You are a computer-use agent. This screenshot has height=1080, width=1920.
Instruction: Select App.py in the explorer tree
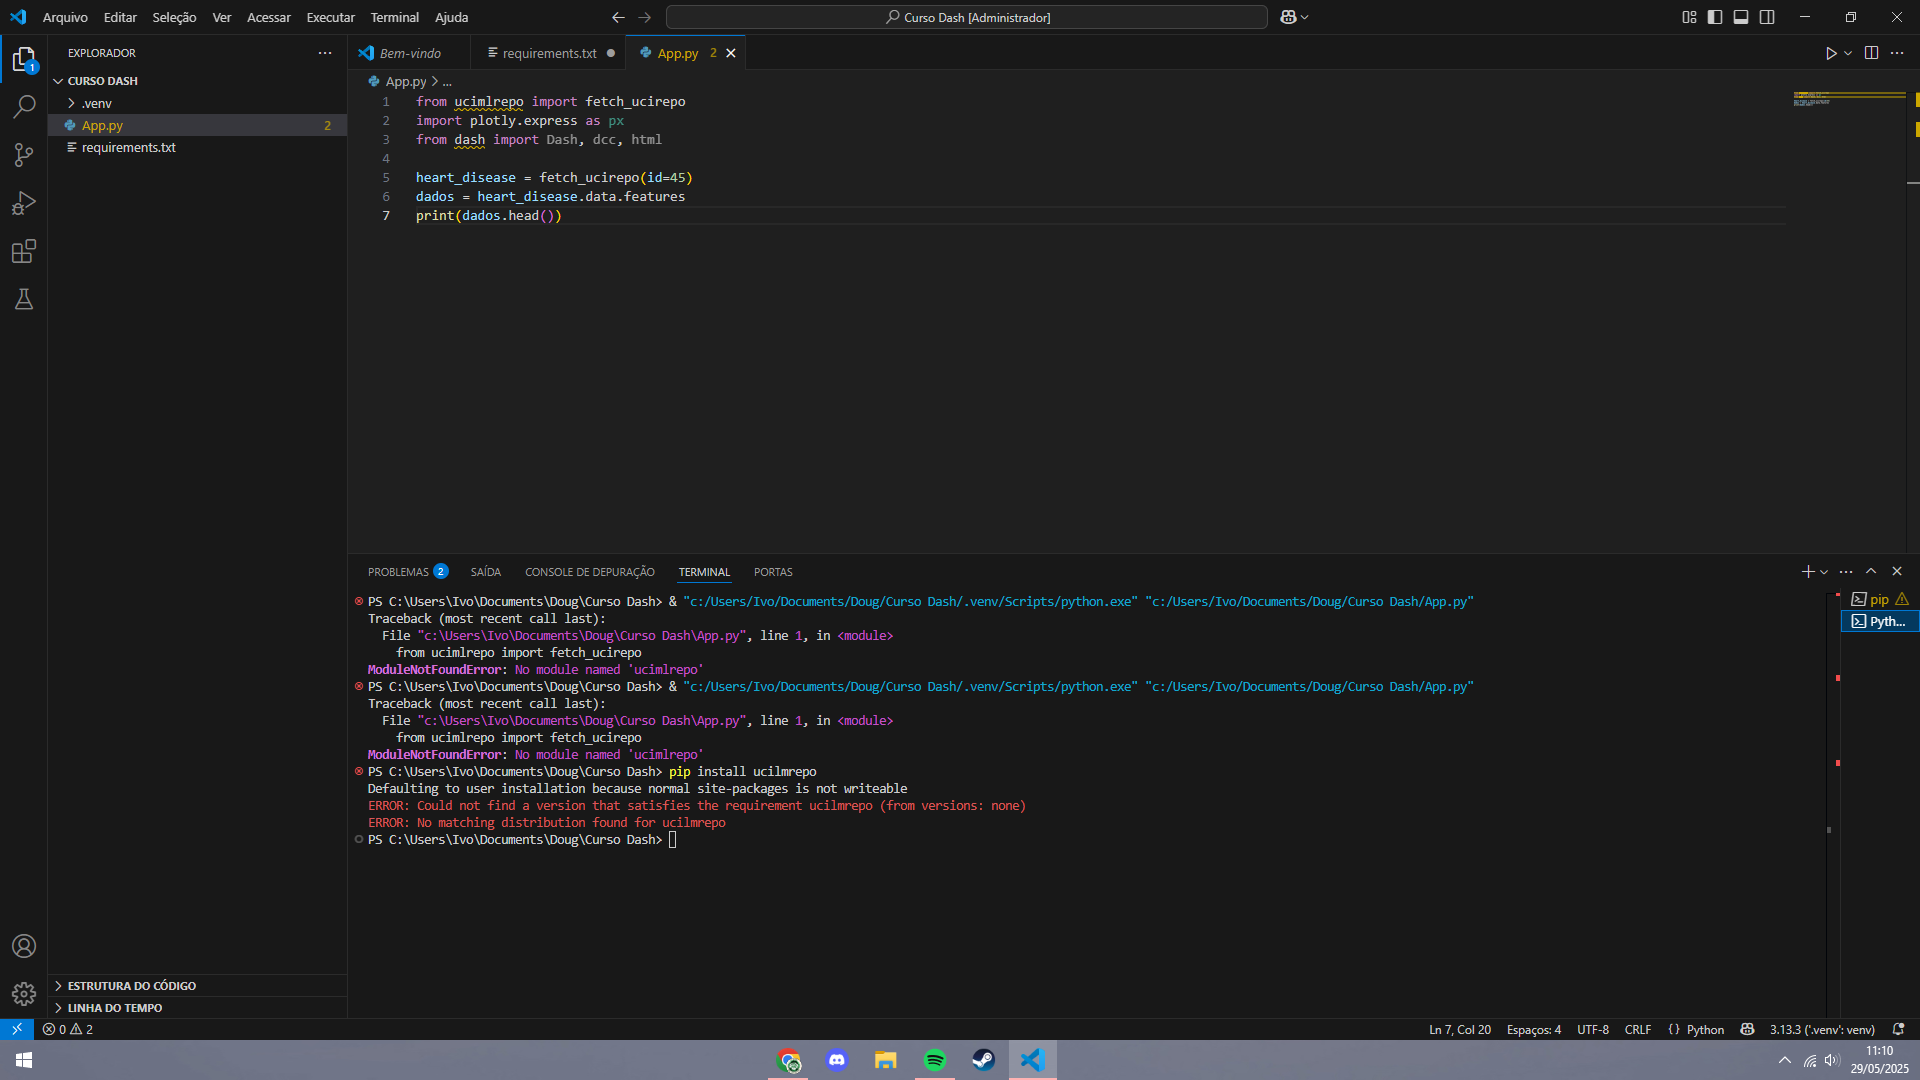click(x=197, y=125)
